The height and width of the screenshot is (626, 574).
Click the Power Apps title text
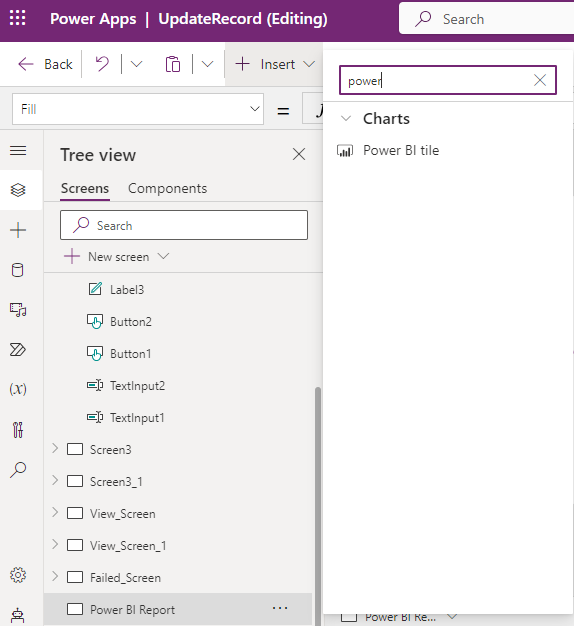[93, 19]
